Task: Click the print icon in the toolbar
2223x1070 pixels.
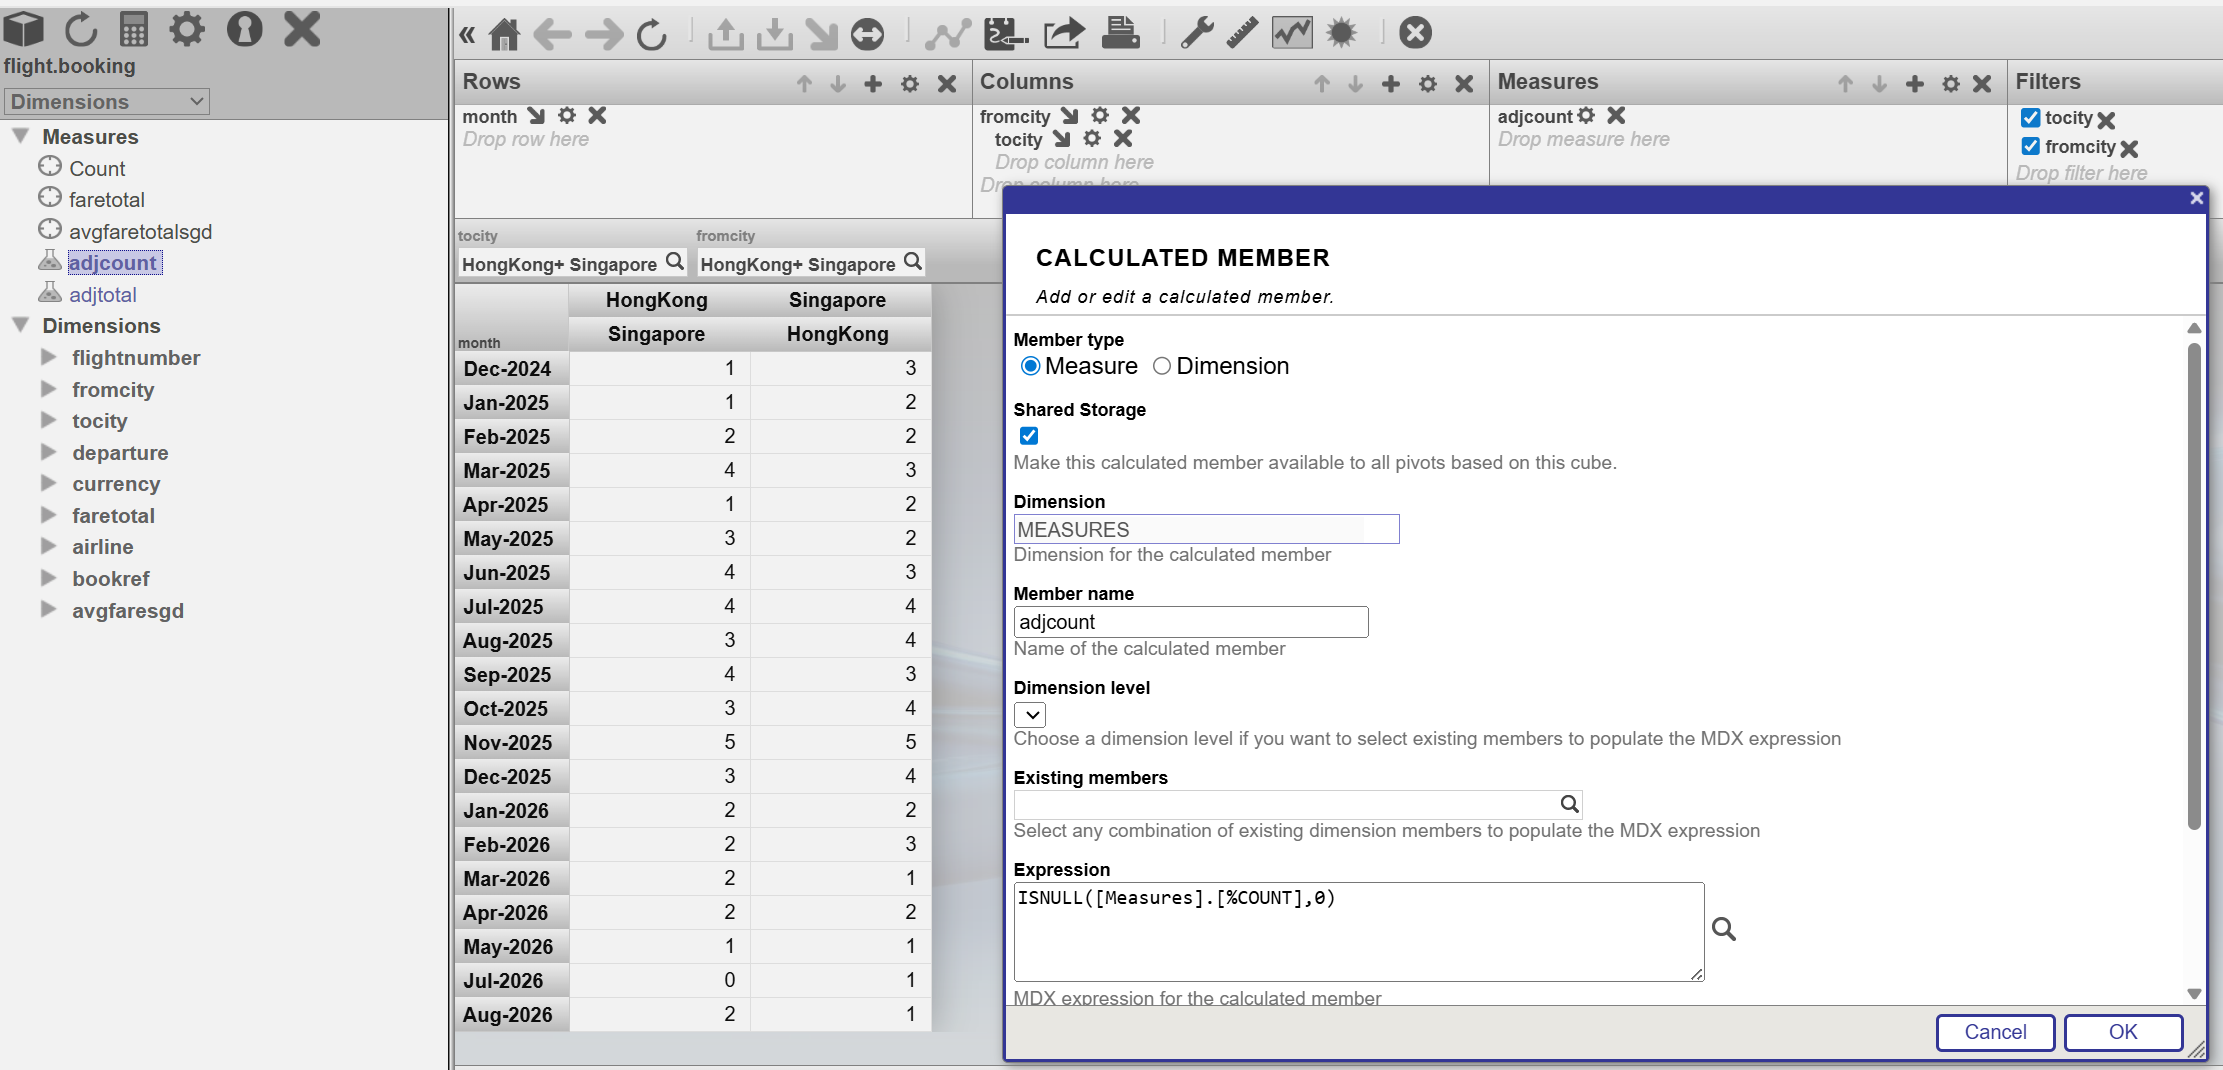Action: click(x=1120, y=34)
